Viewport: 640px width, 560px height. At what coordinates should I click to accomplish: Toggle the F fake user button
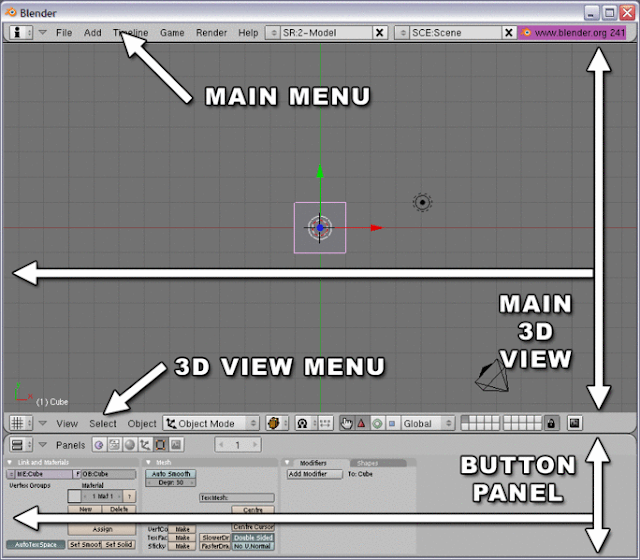[x=77, y=474]
